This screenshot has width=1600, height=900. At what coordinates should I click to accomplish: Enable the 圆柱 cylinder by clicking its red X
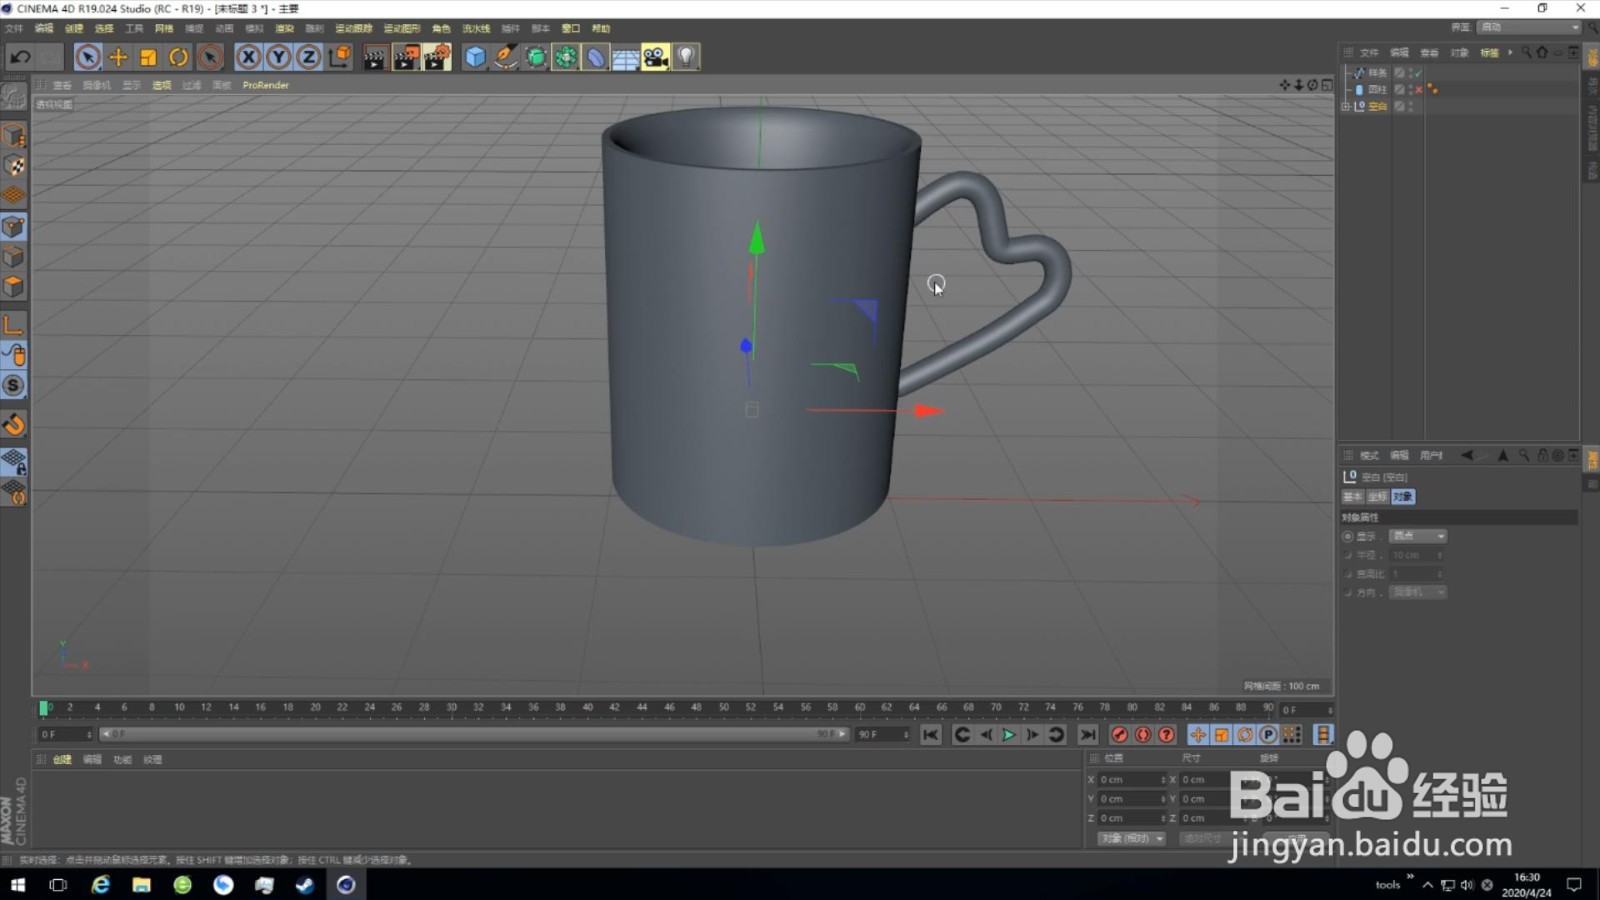click(1418, 90)
